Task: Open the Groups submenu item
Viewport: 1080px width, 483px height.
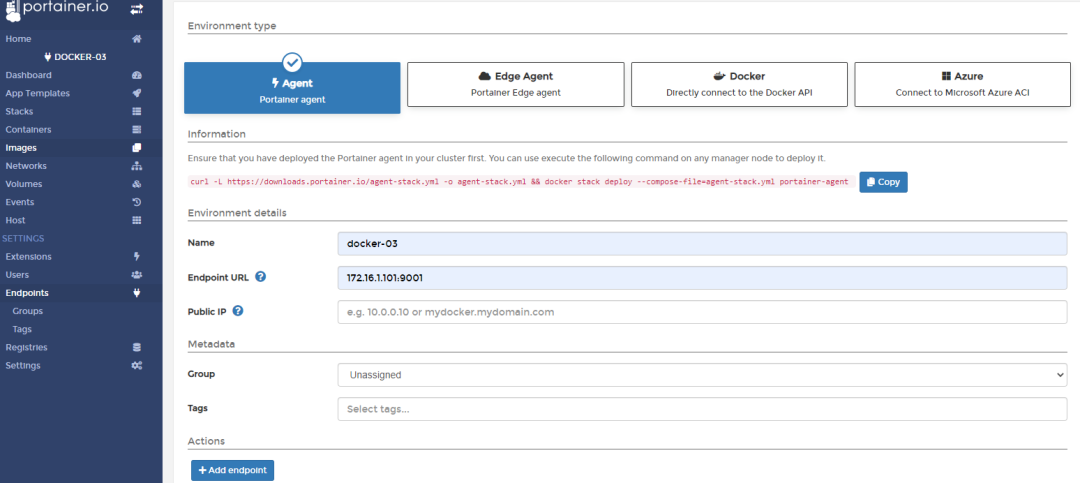Action: 28,311
